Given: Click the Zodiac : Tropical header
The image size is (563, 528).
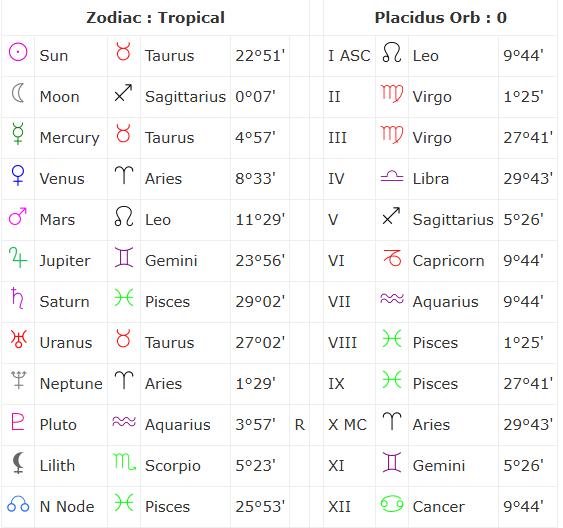Looking at the screenshot, I should (155, 18).
